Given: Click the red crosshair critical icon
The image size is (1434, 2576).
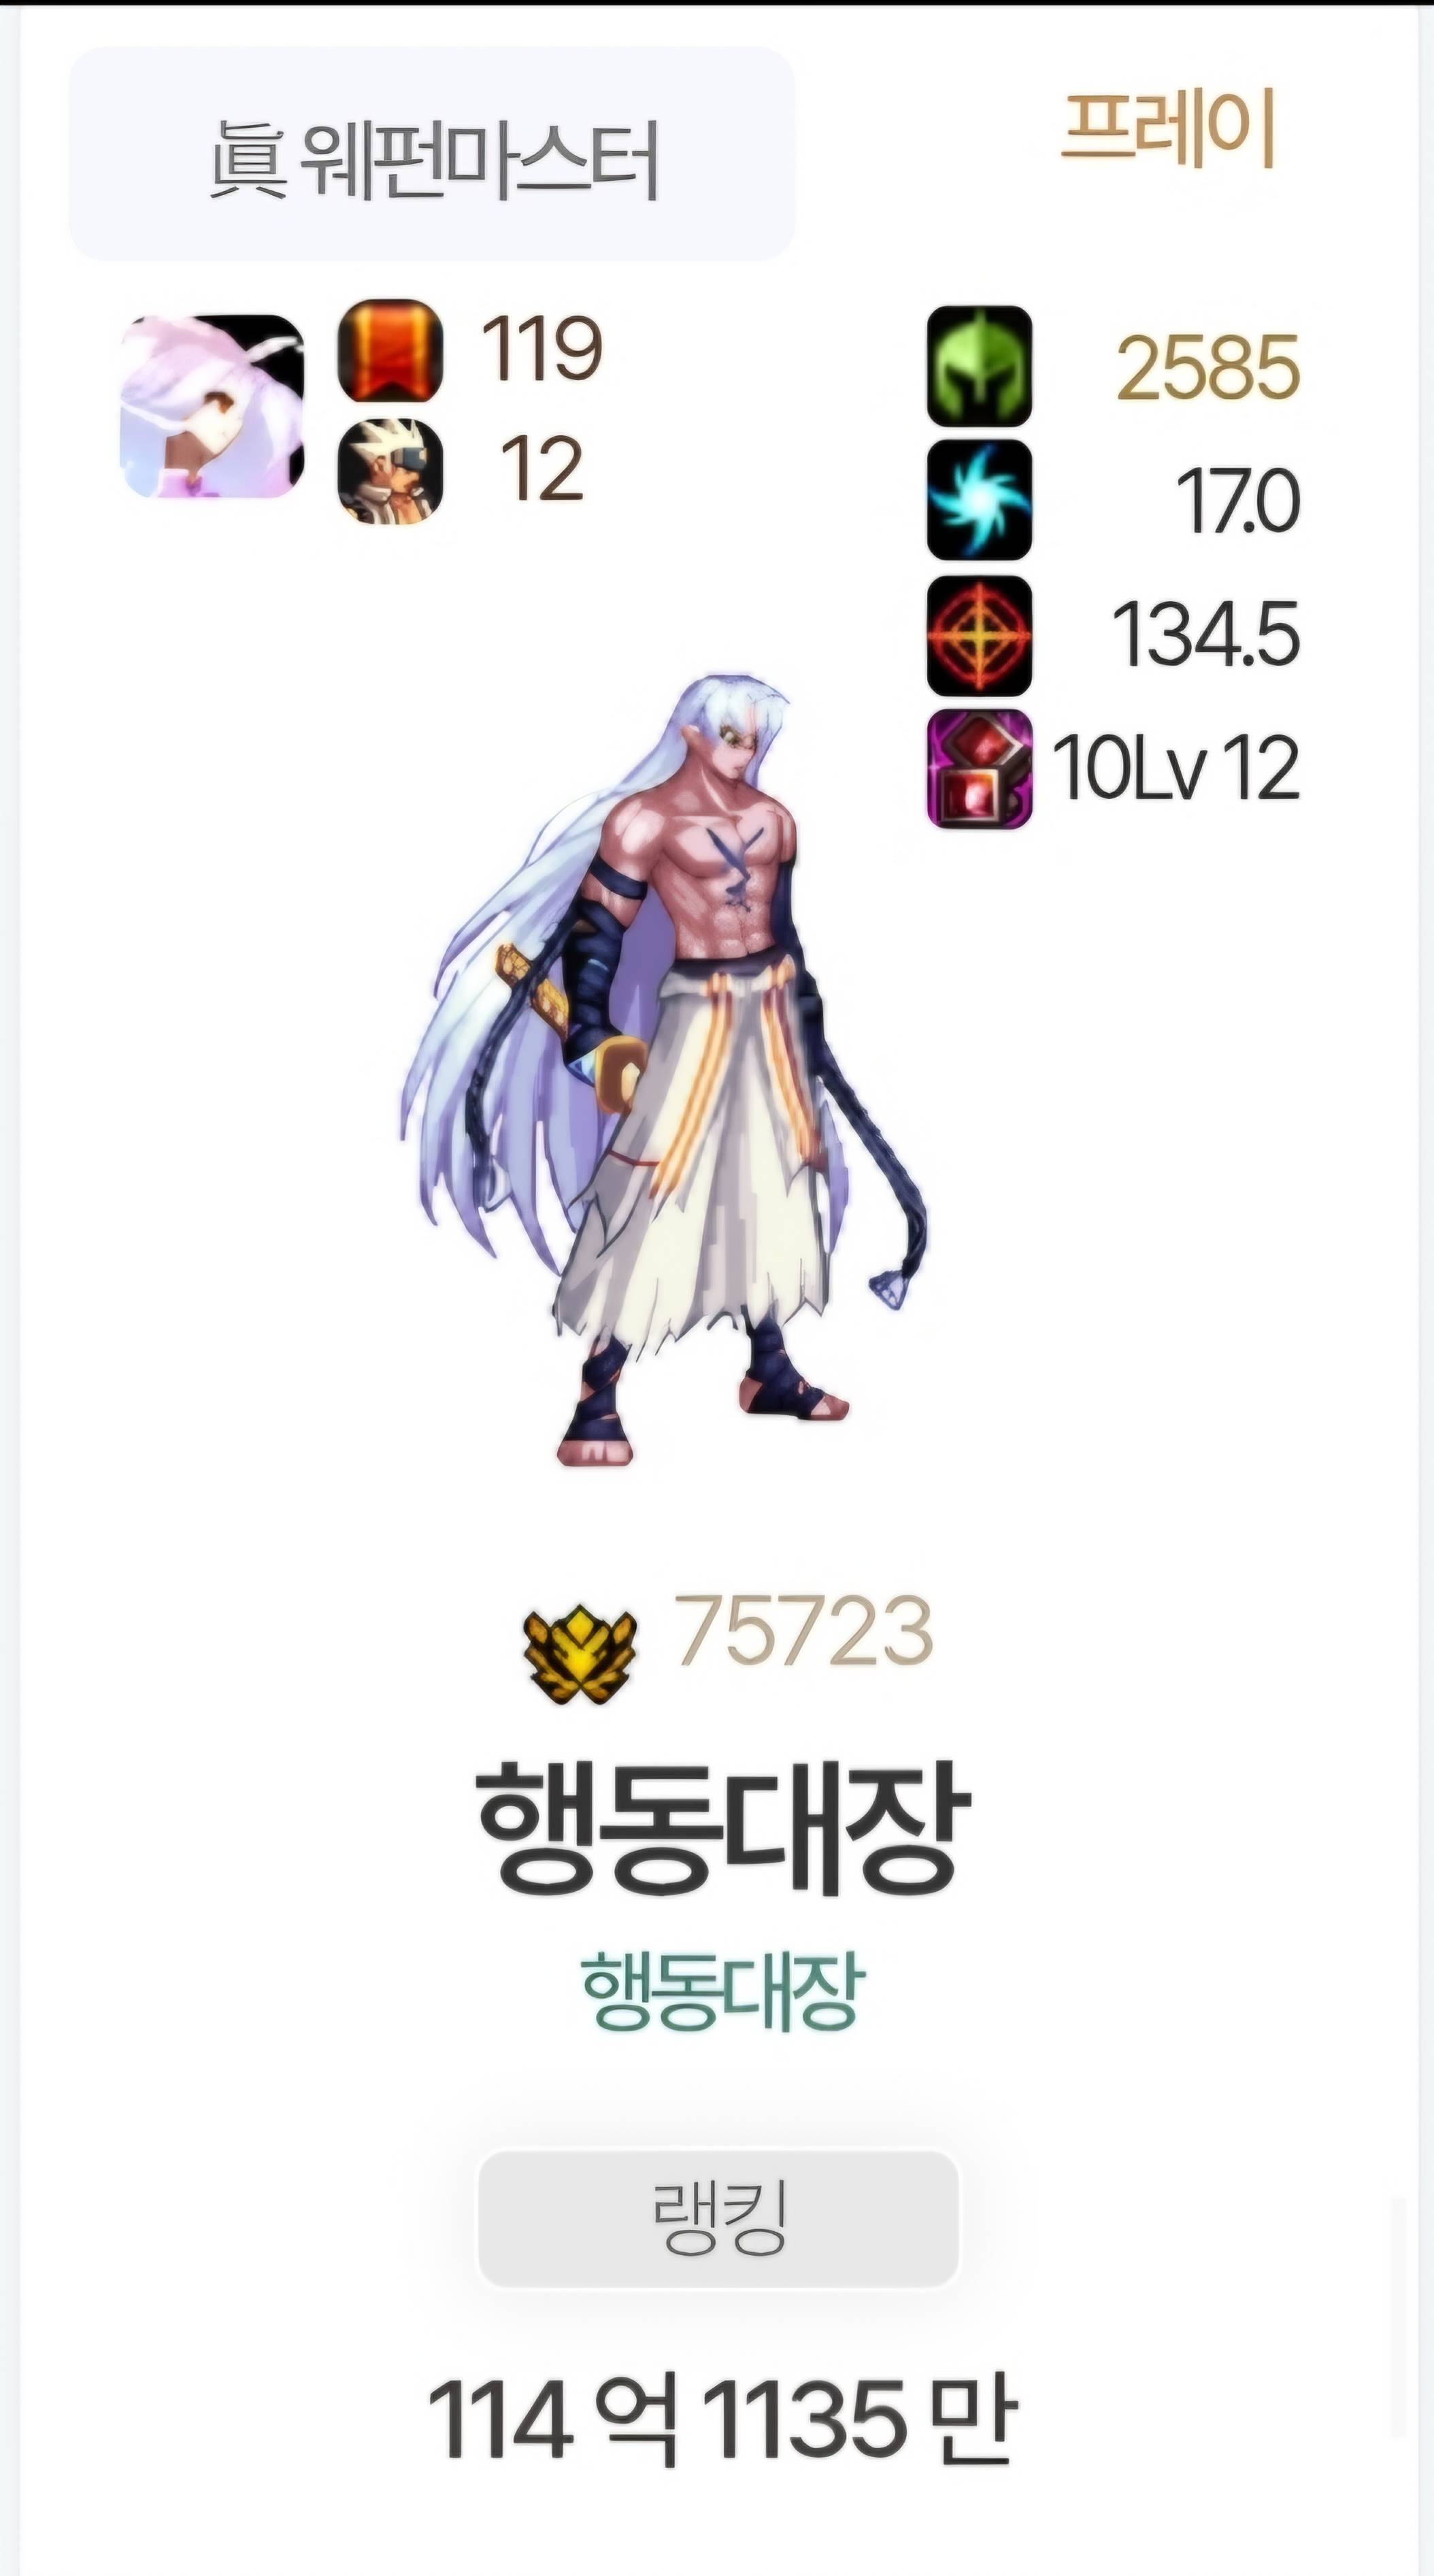Looking at the screenshot, I should point(979,635).
